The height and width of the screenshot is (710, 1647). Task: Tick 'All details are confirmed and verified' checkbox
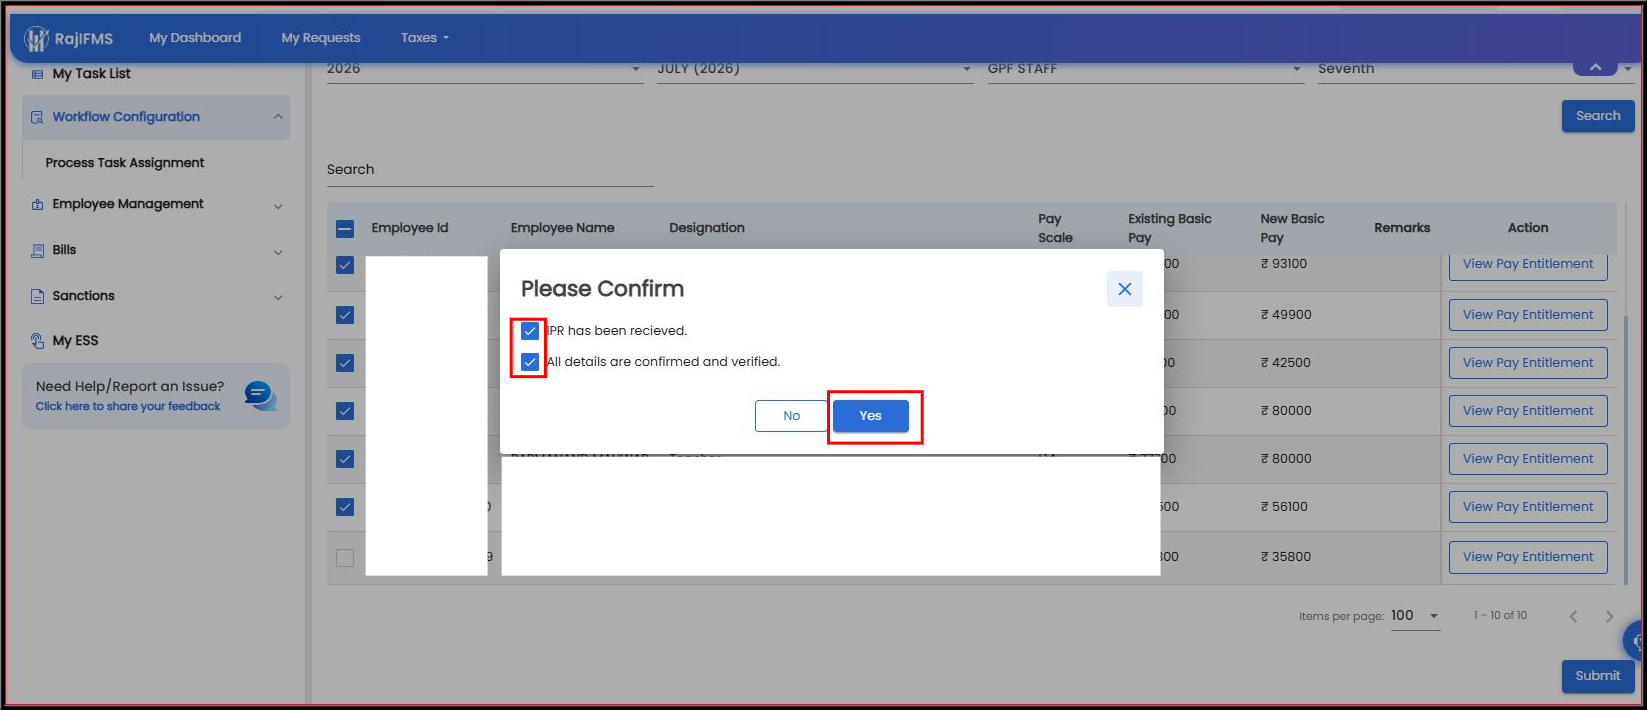530,362
